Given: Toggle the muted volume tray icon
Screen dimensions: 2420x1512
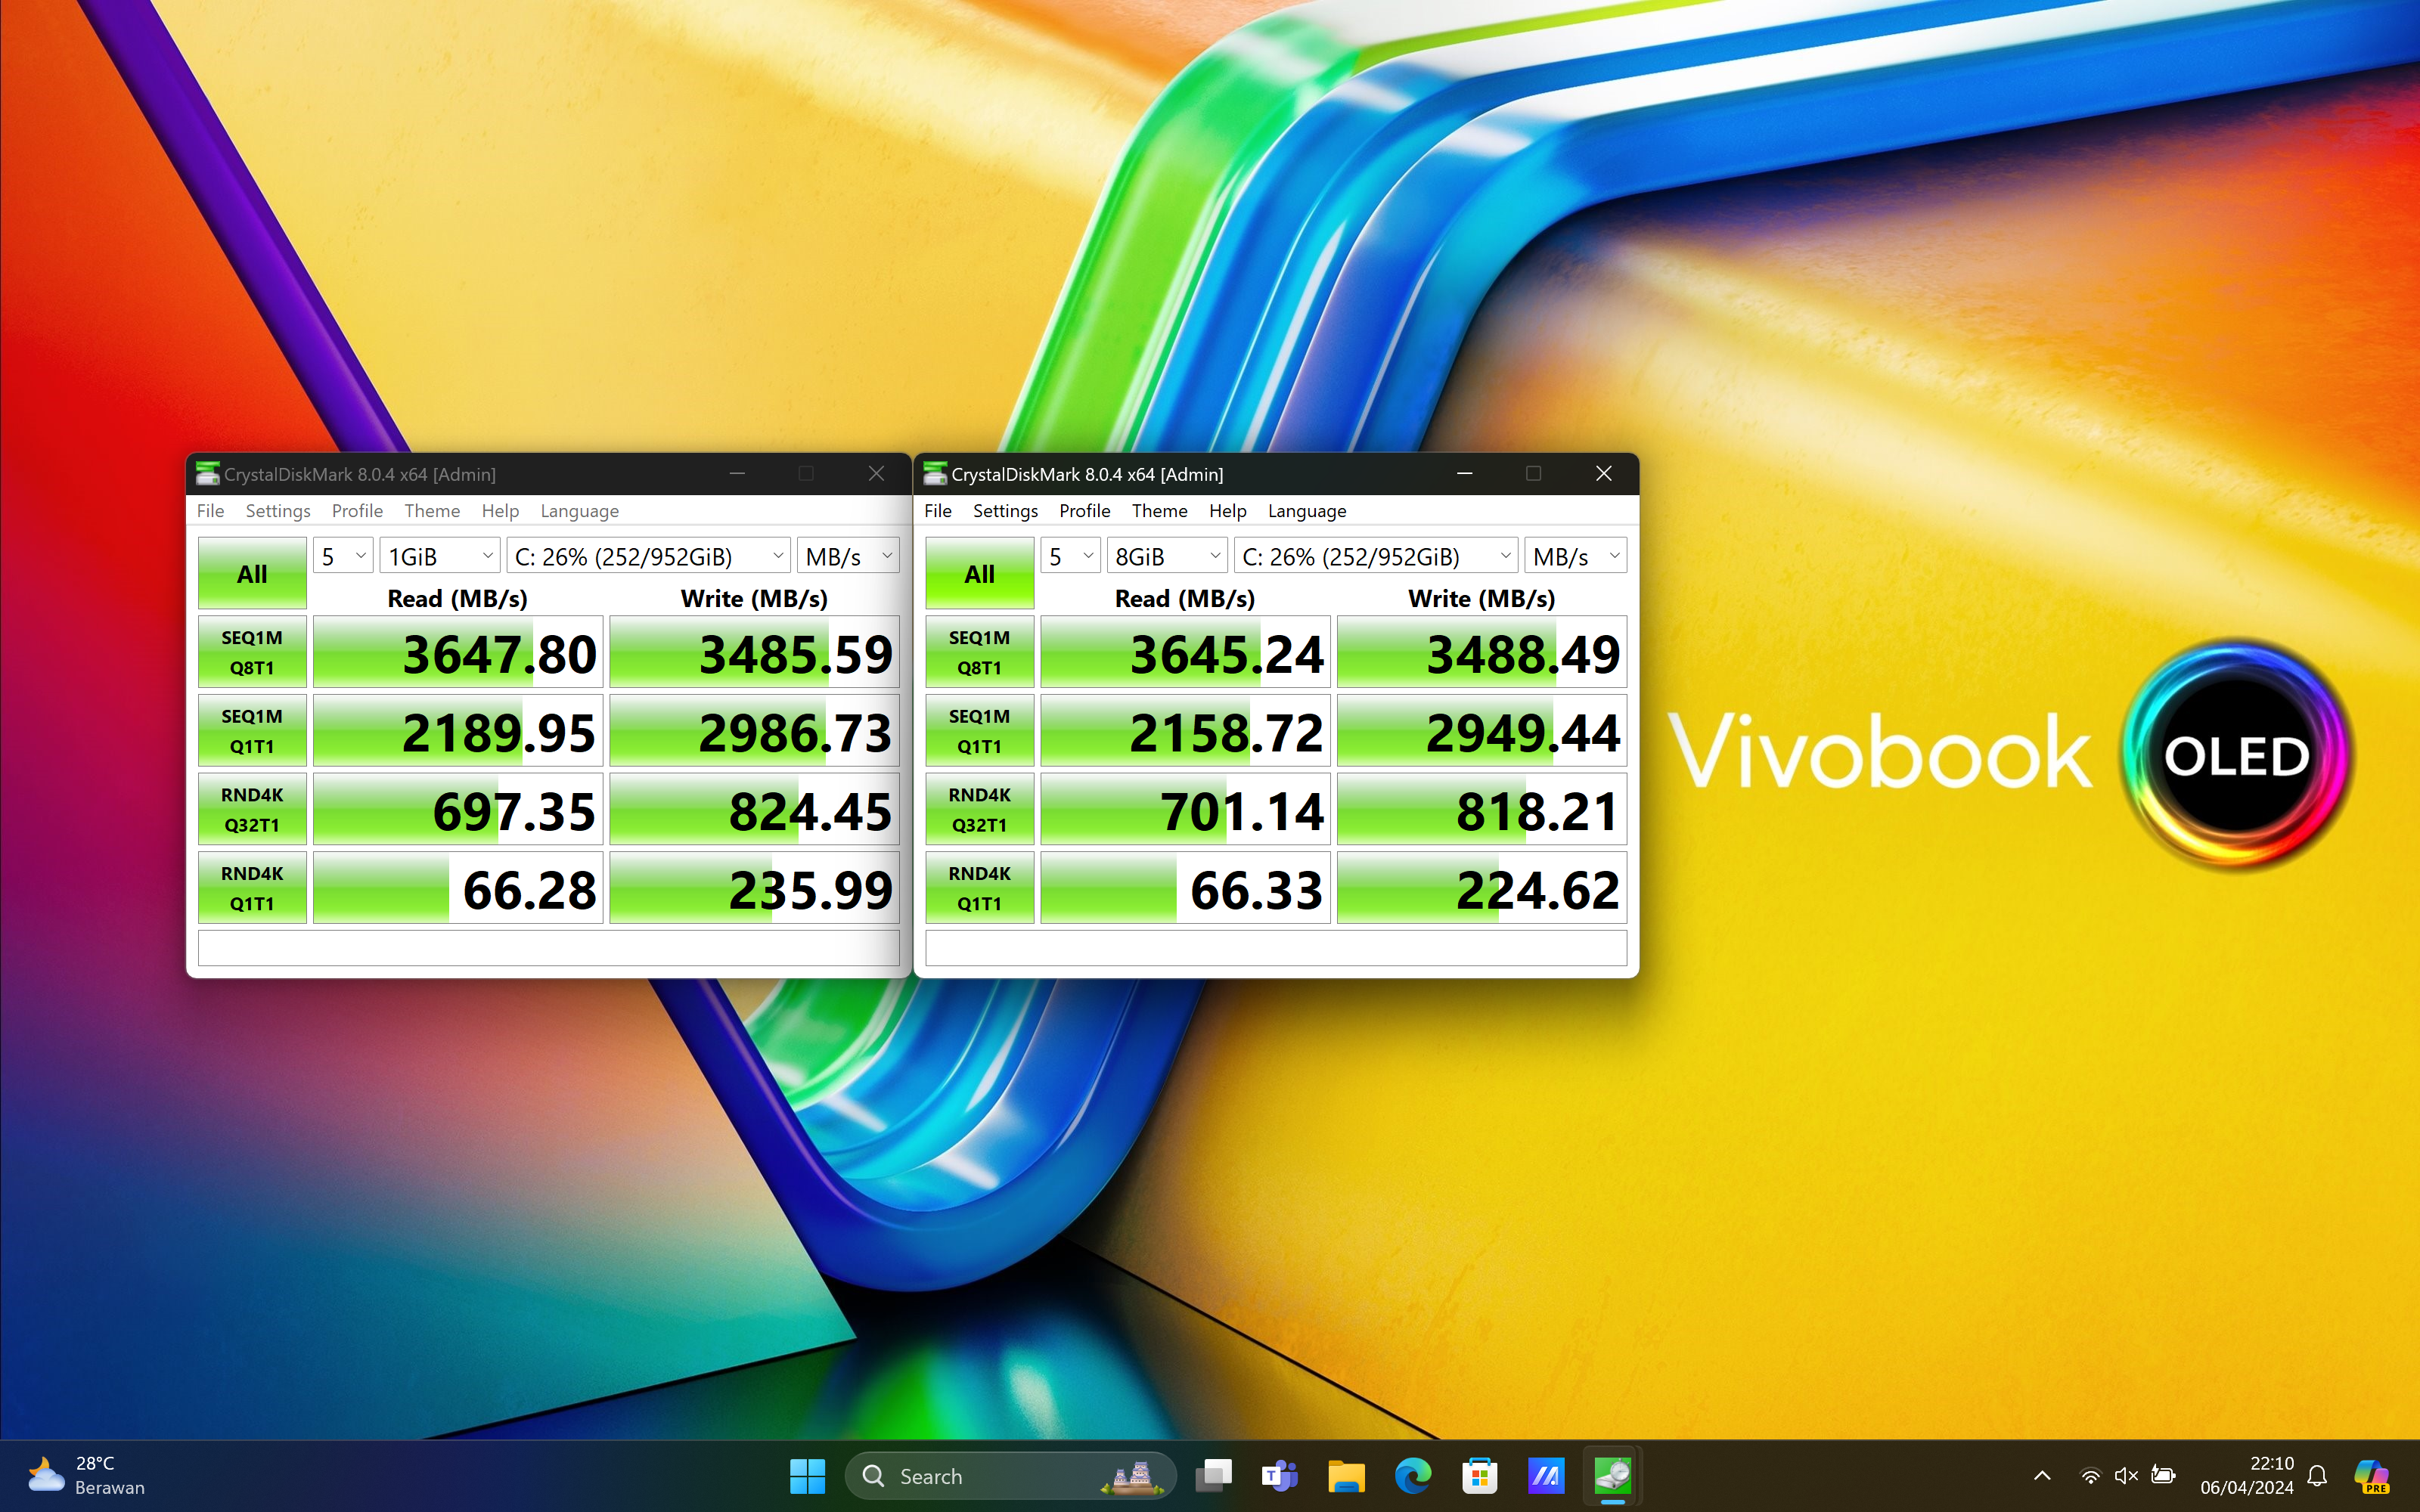Looking at the screenshot, I should click(x=2126, y=1476).
